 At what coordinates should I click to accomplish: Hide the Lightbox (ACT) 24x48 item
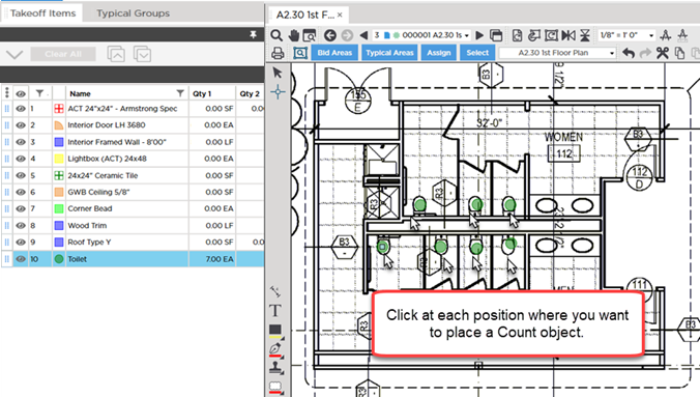[x=21, y=159]
